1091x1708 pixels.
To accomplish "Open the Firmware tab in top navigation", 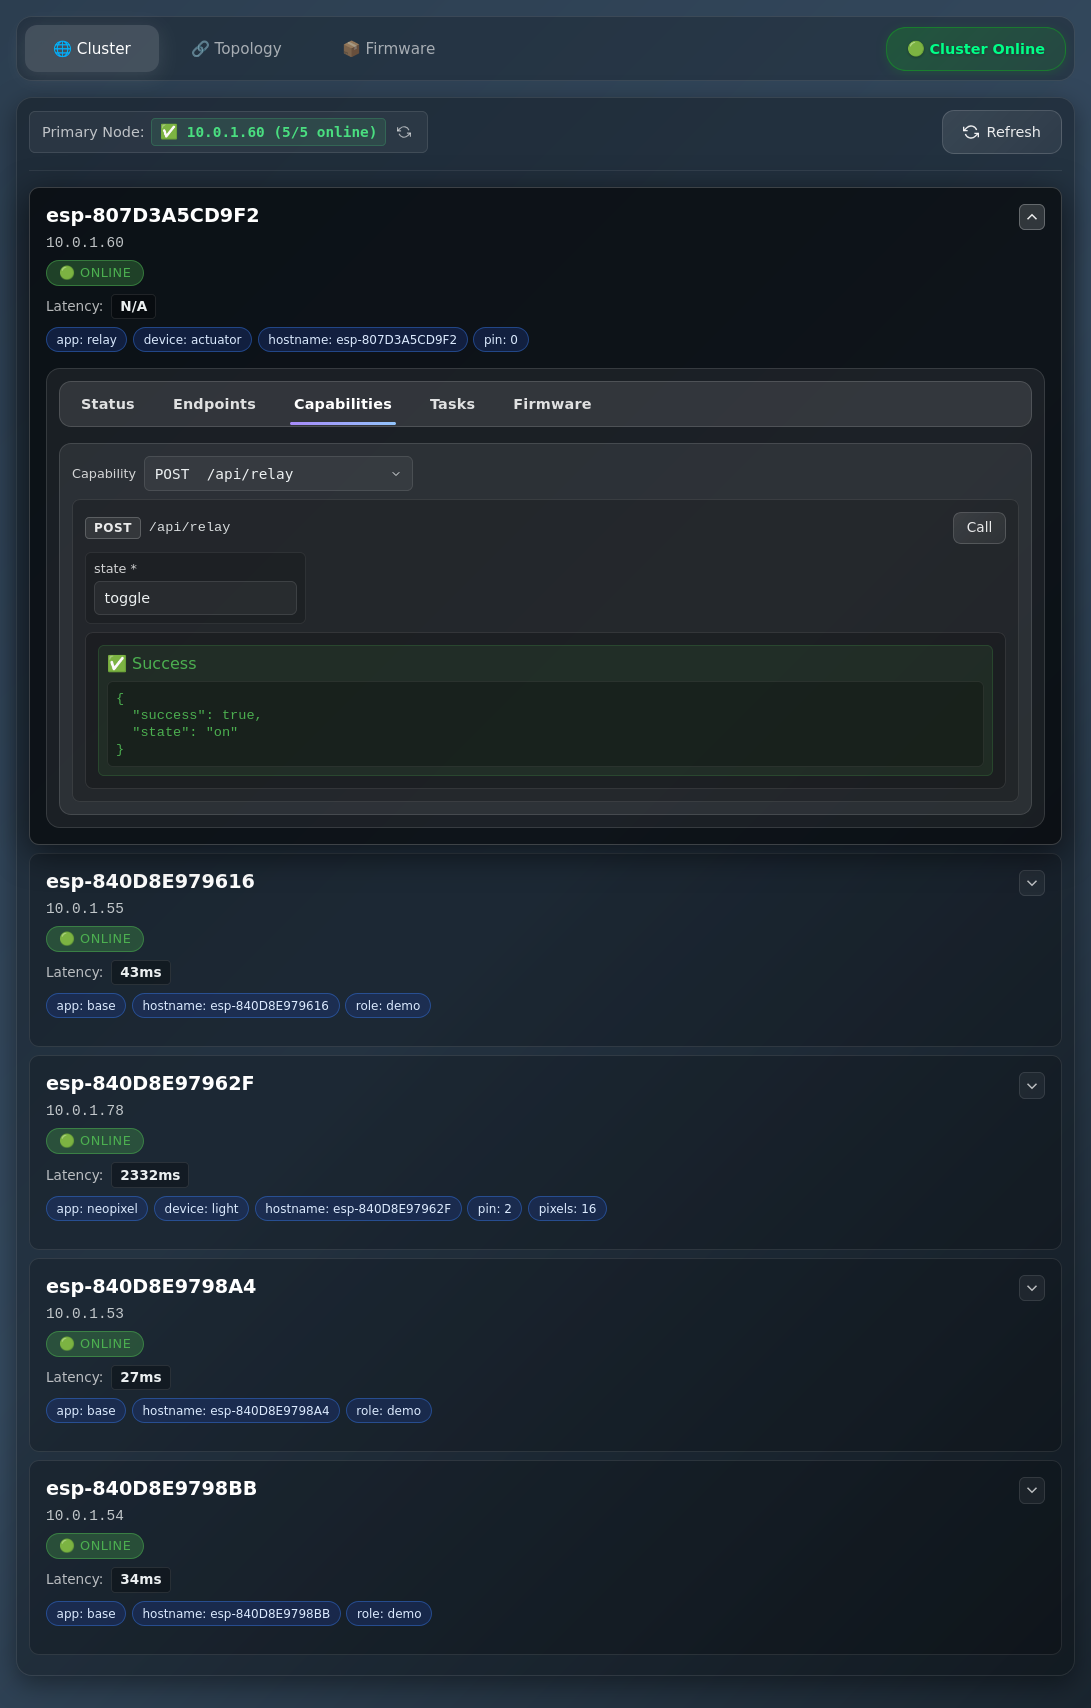I will tap(388, 49).
